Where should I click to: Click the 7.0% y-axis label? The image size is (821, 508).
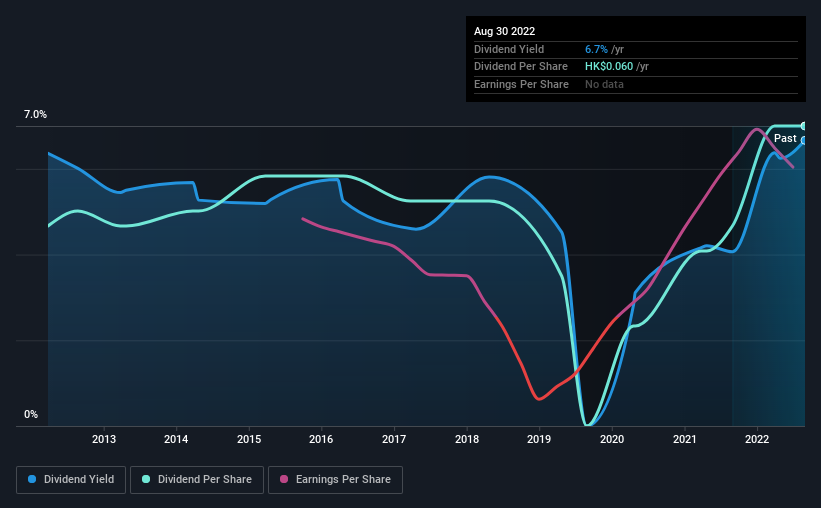coord(35,115)
